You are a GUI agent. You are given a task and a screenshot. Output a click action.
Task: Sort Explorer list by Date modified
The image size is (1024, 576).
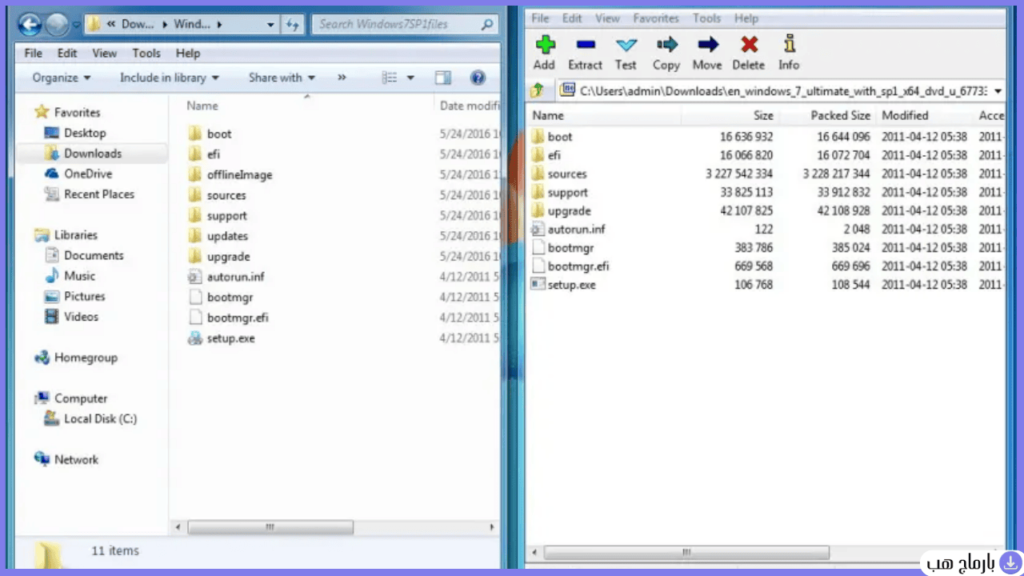point(468,105)
